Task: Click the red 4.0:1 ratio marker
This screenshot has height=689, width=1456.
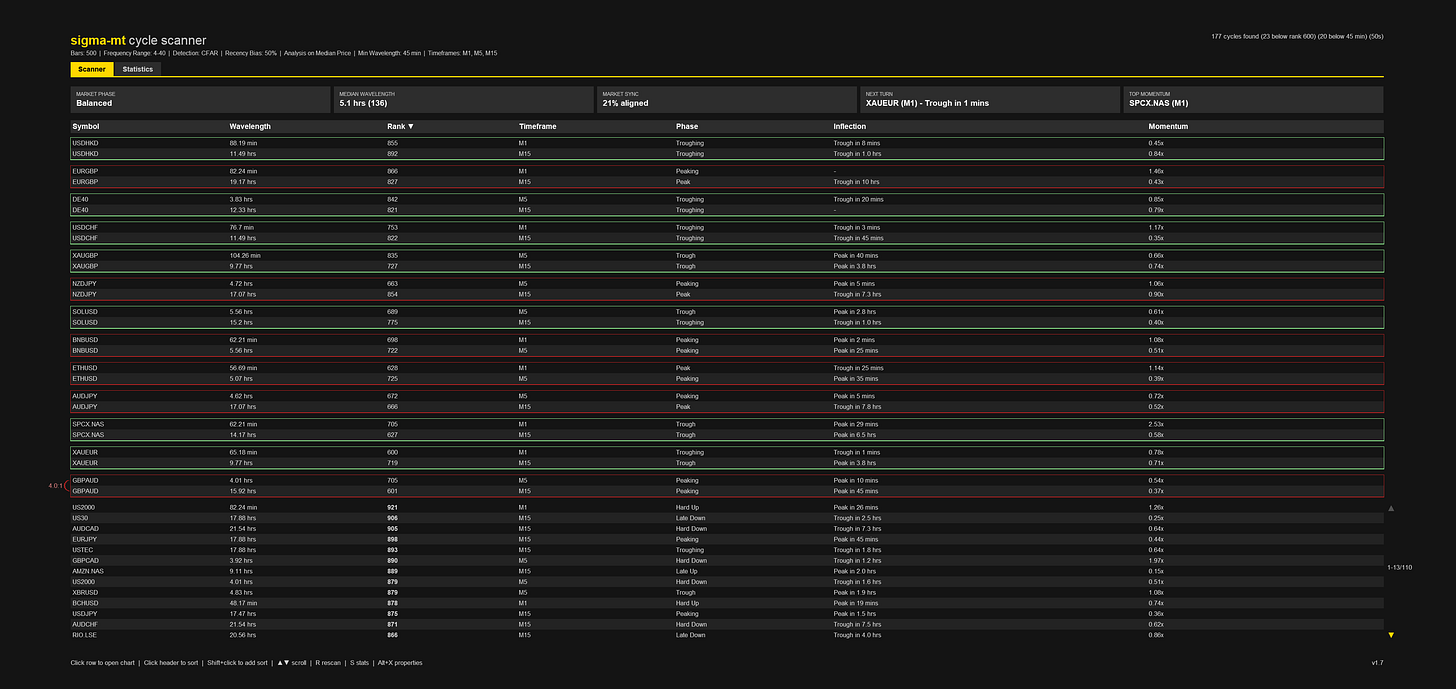Action: [x=56, y=486]
